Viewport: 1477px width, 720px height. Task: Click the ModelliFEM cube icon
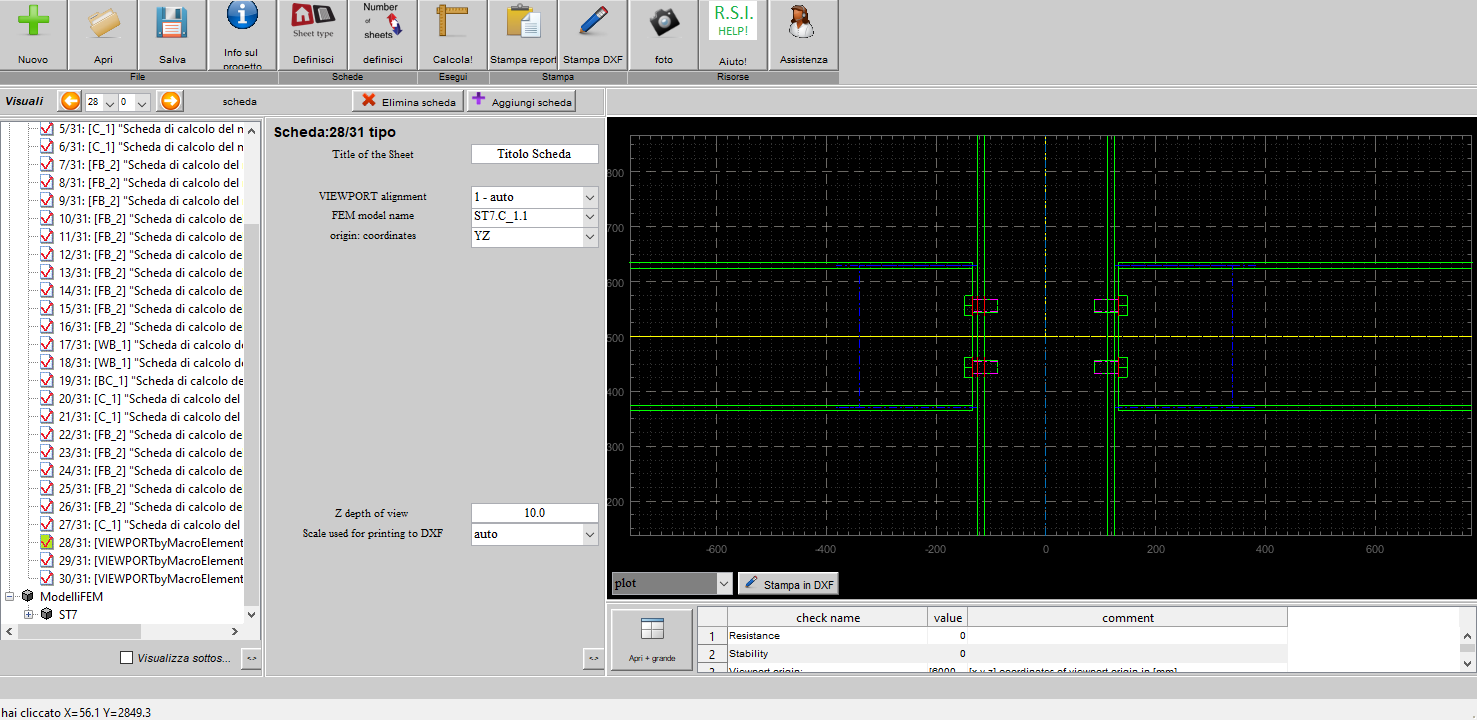coord(27,597)
